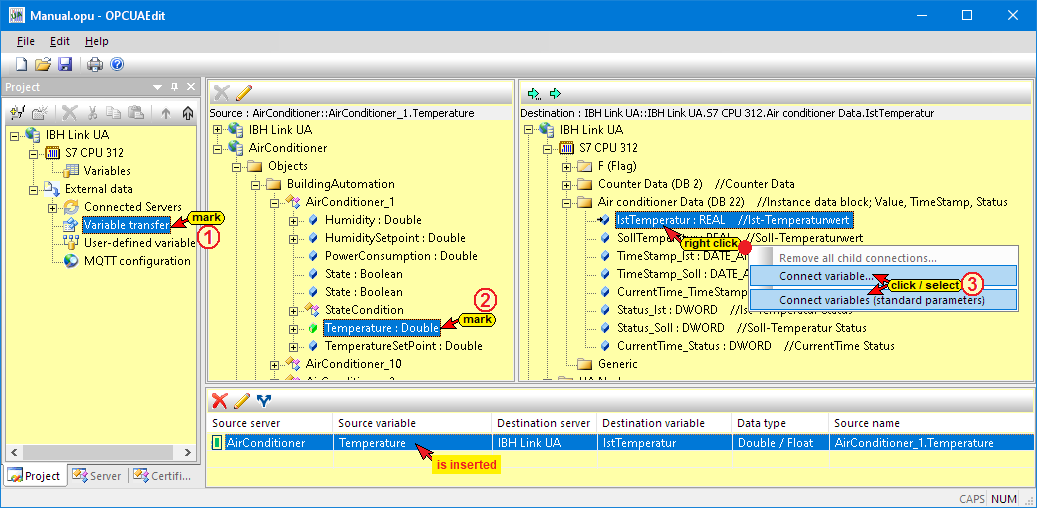Click the Project panel horizontal scrollbar
Screen dimensions: 1037x508
(100, 452)
